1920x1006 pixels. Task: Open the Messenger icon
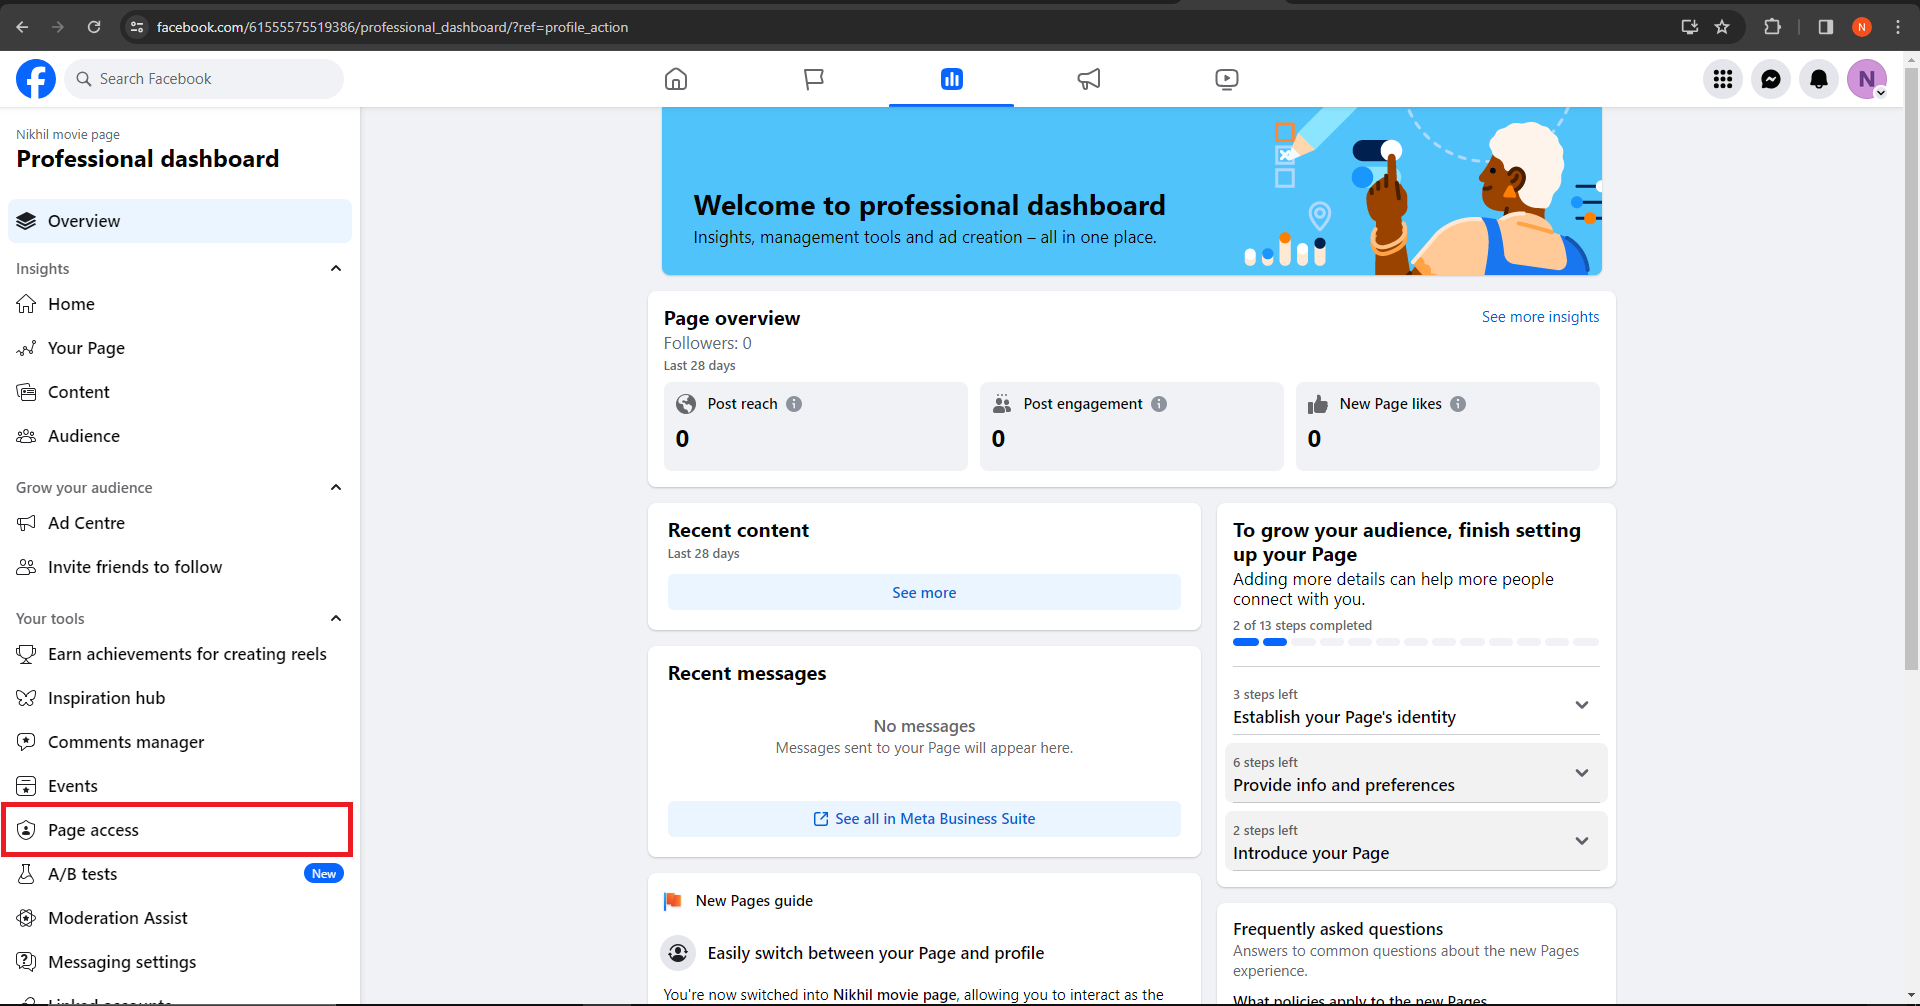[x=1771, y=79]
